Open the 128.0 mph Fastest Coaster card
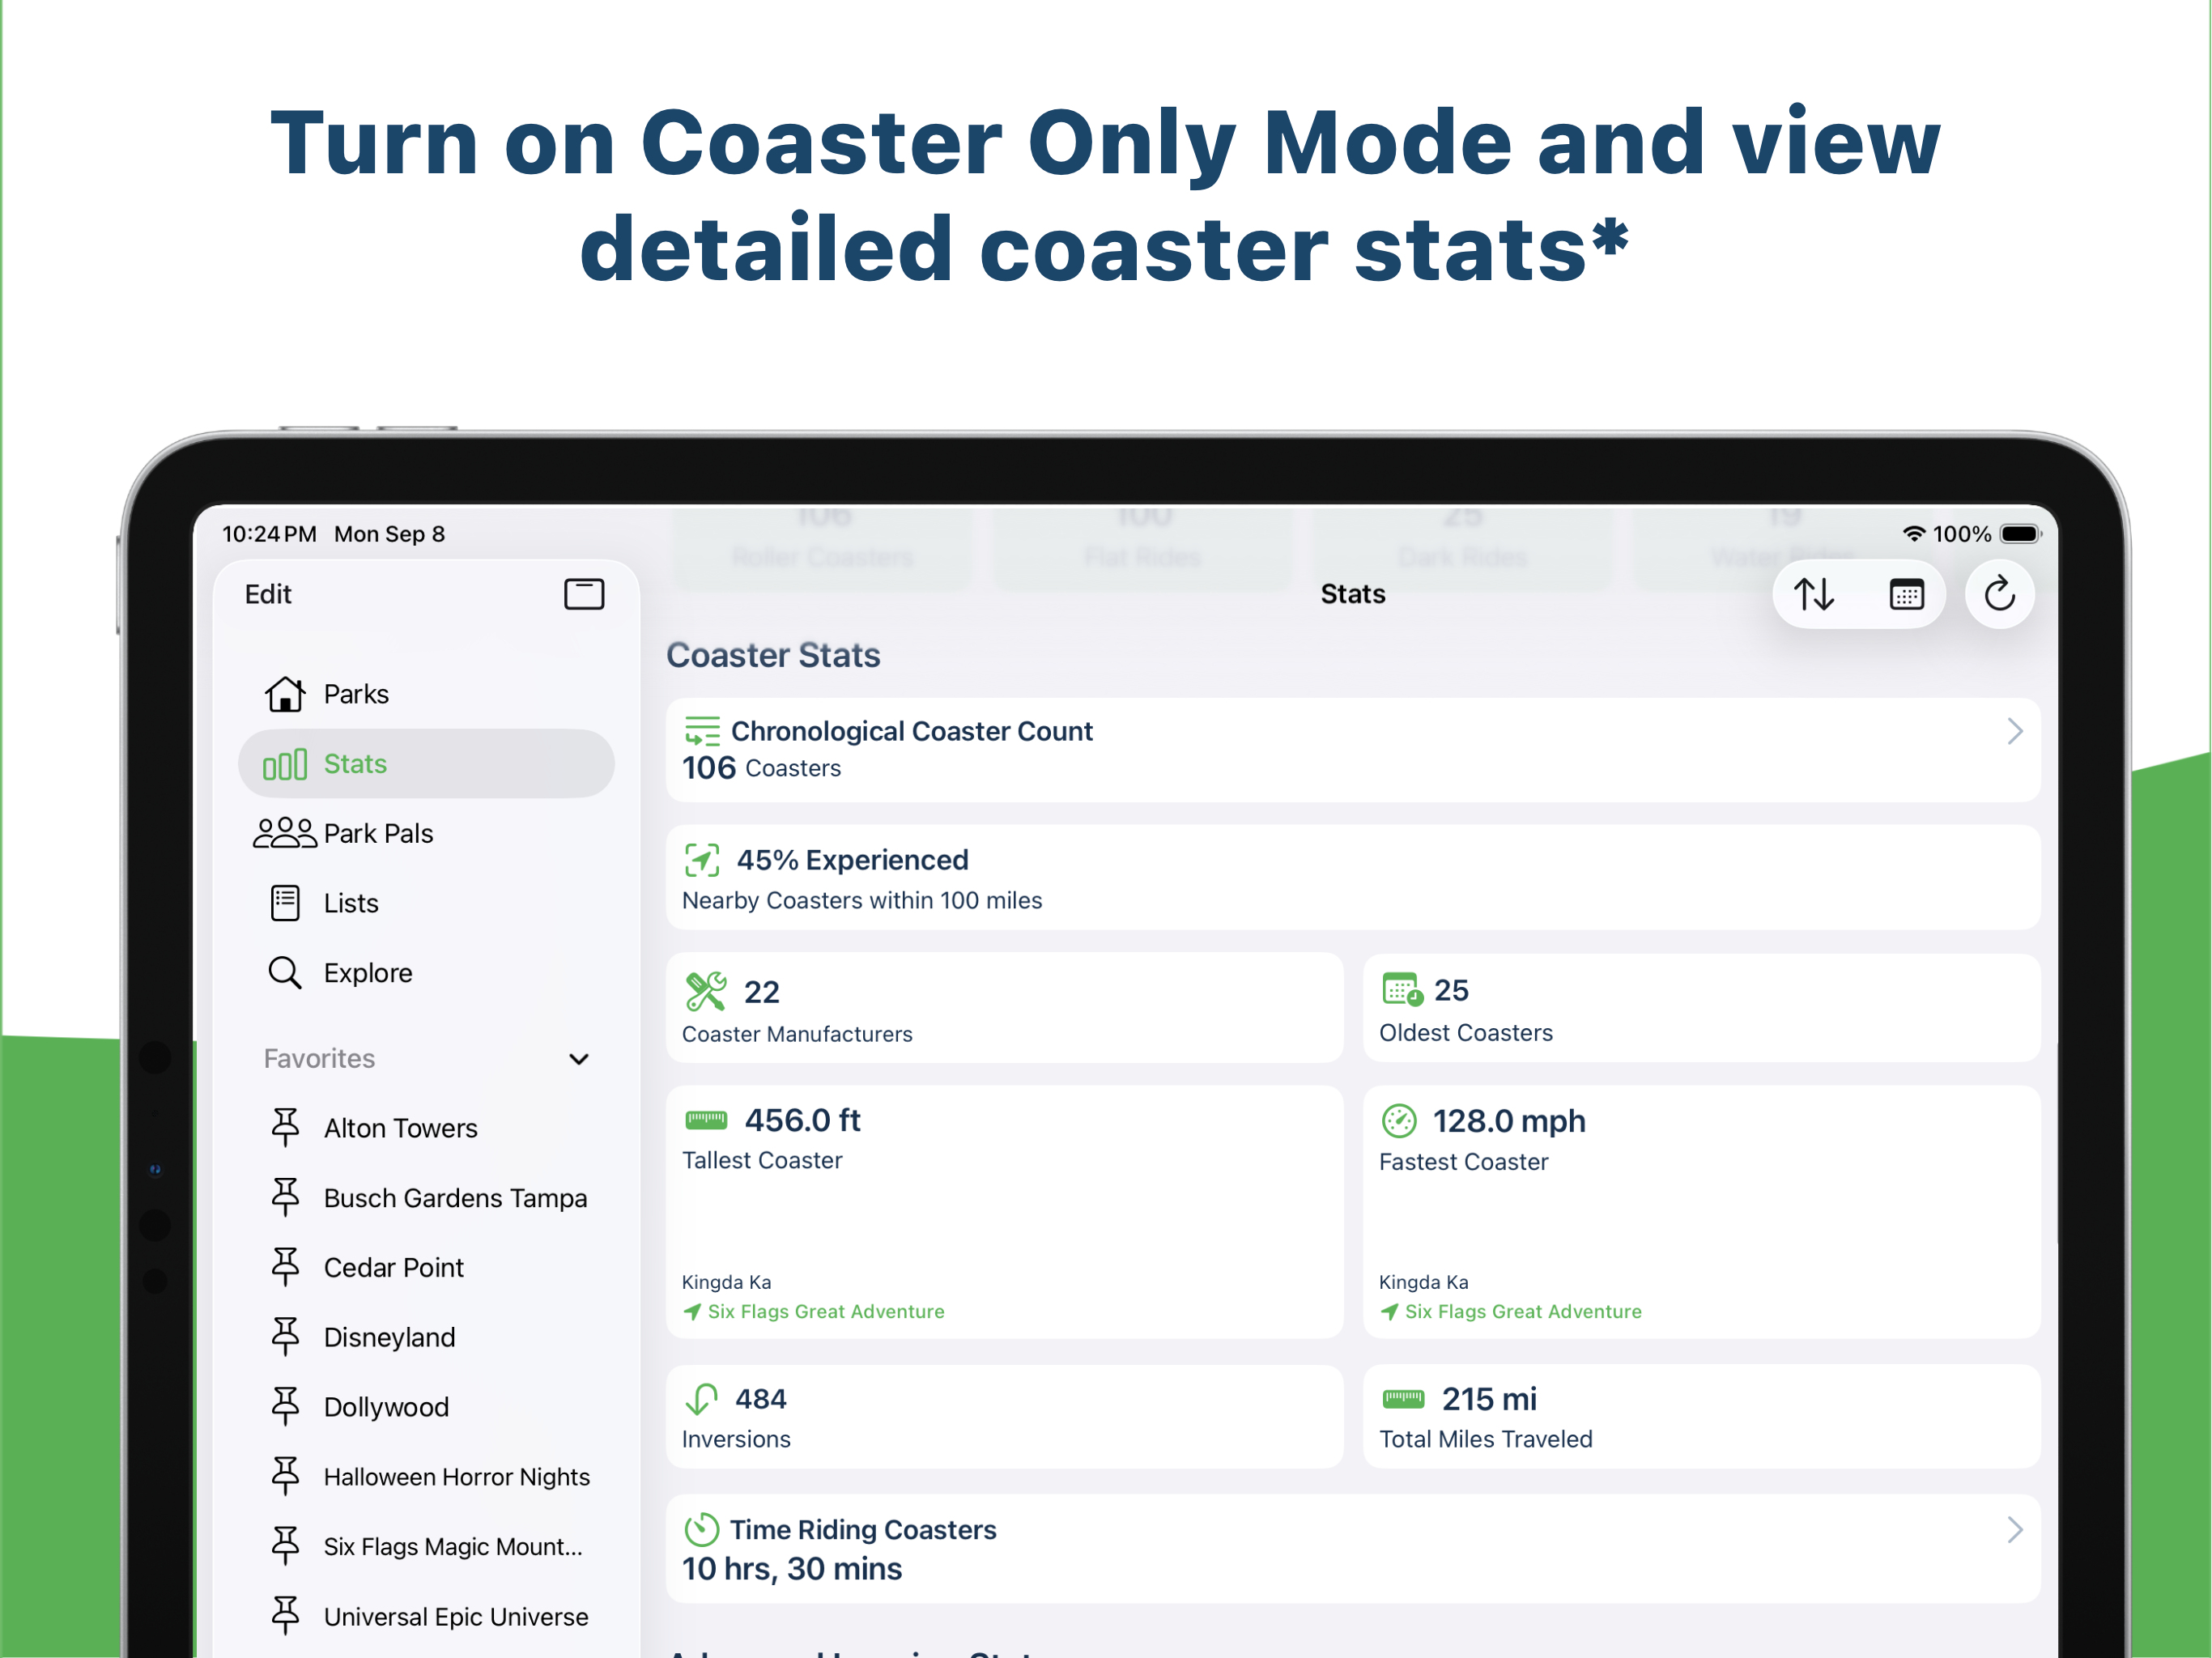Screen dimensions: 2212x1658 pyautogui.click(x=1701, y=1212)
